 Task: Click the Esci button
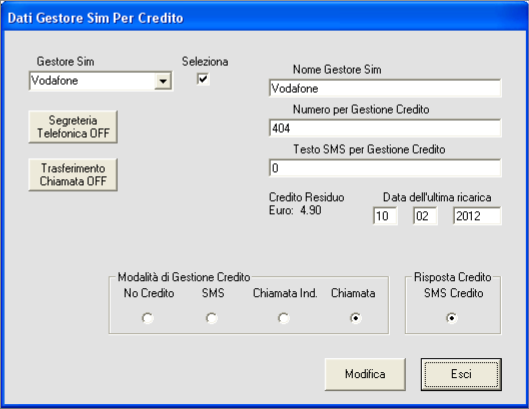point(461,374)
